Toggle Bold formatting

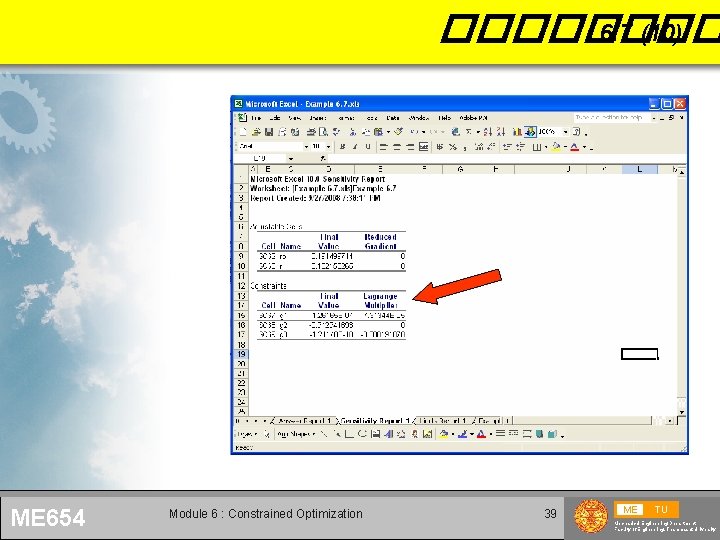(343, 146)
